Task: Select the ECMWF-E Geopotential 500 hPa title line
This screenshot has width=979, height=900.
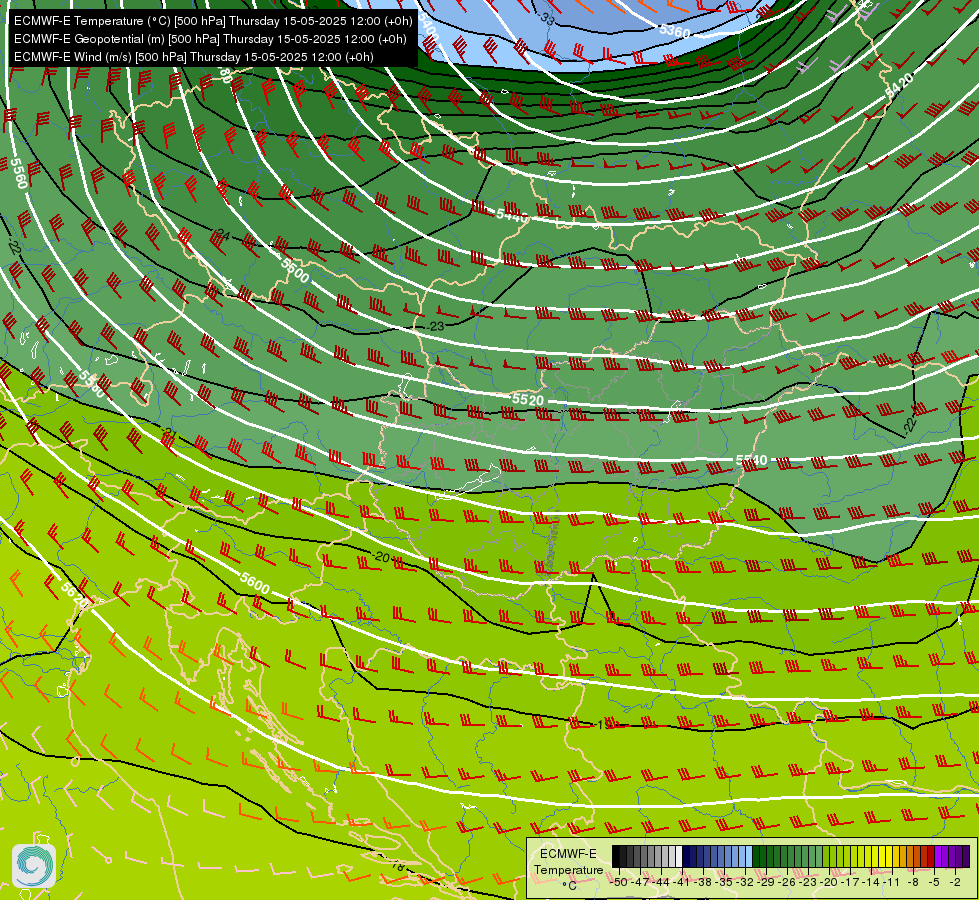Action: point(210,39)
